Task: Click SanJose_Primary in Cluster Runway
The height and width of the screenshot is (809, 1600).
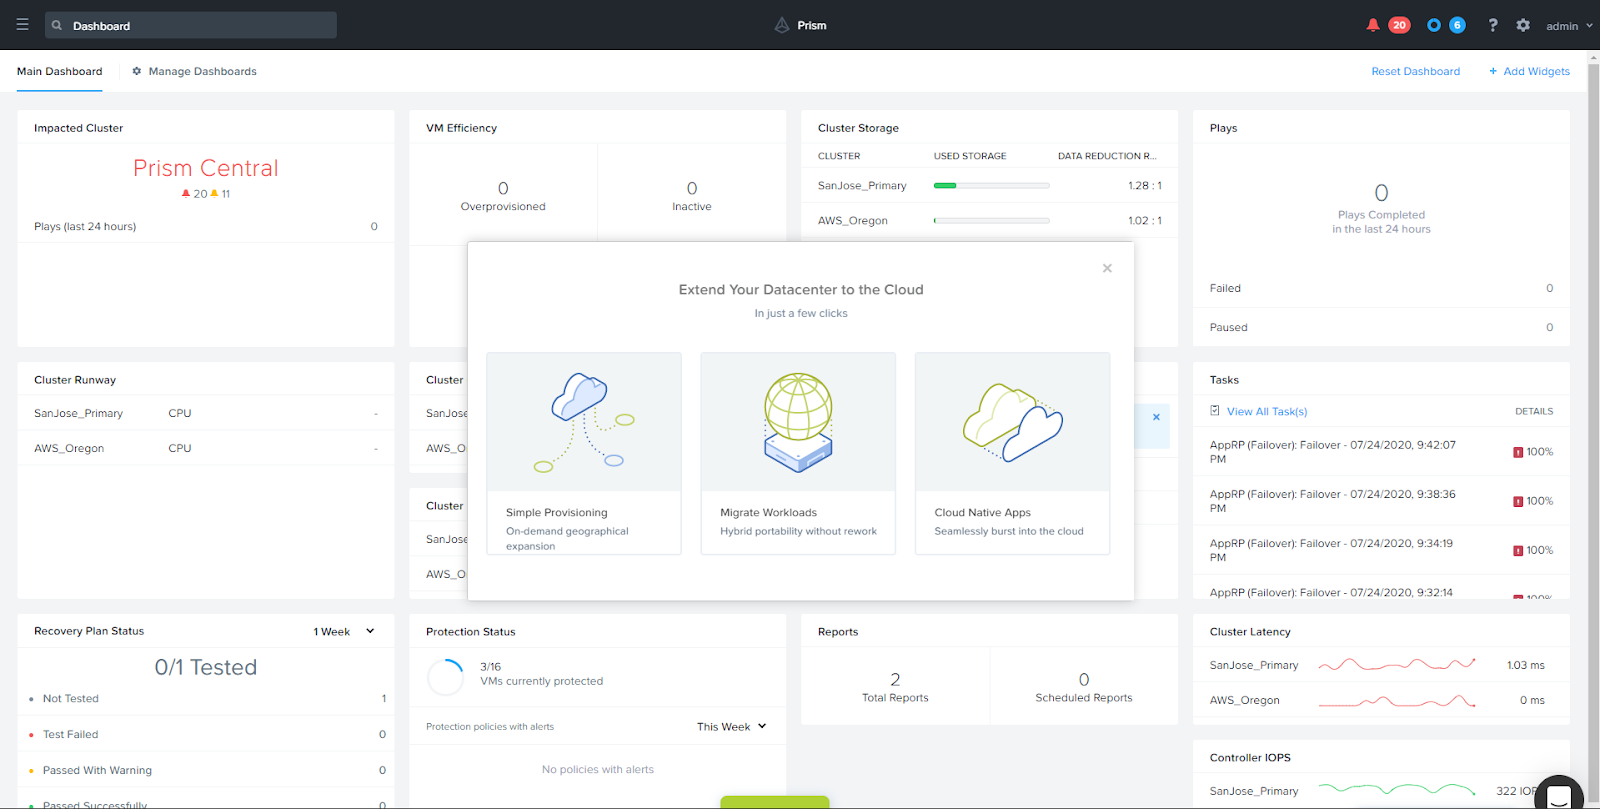Action: (x=78, y=413)
